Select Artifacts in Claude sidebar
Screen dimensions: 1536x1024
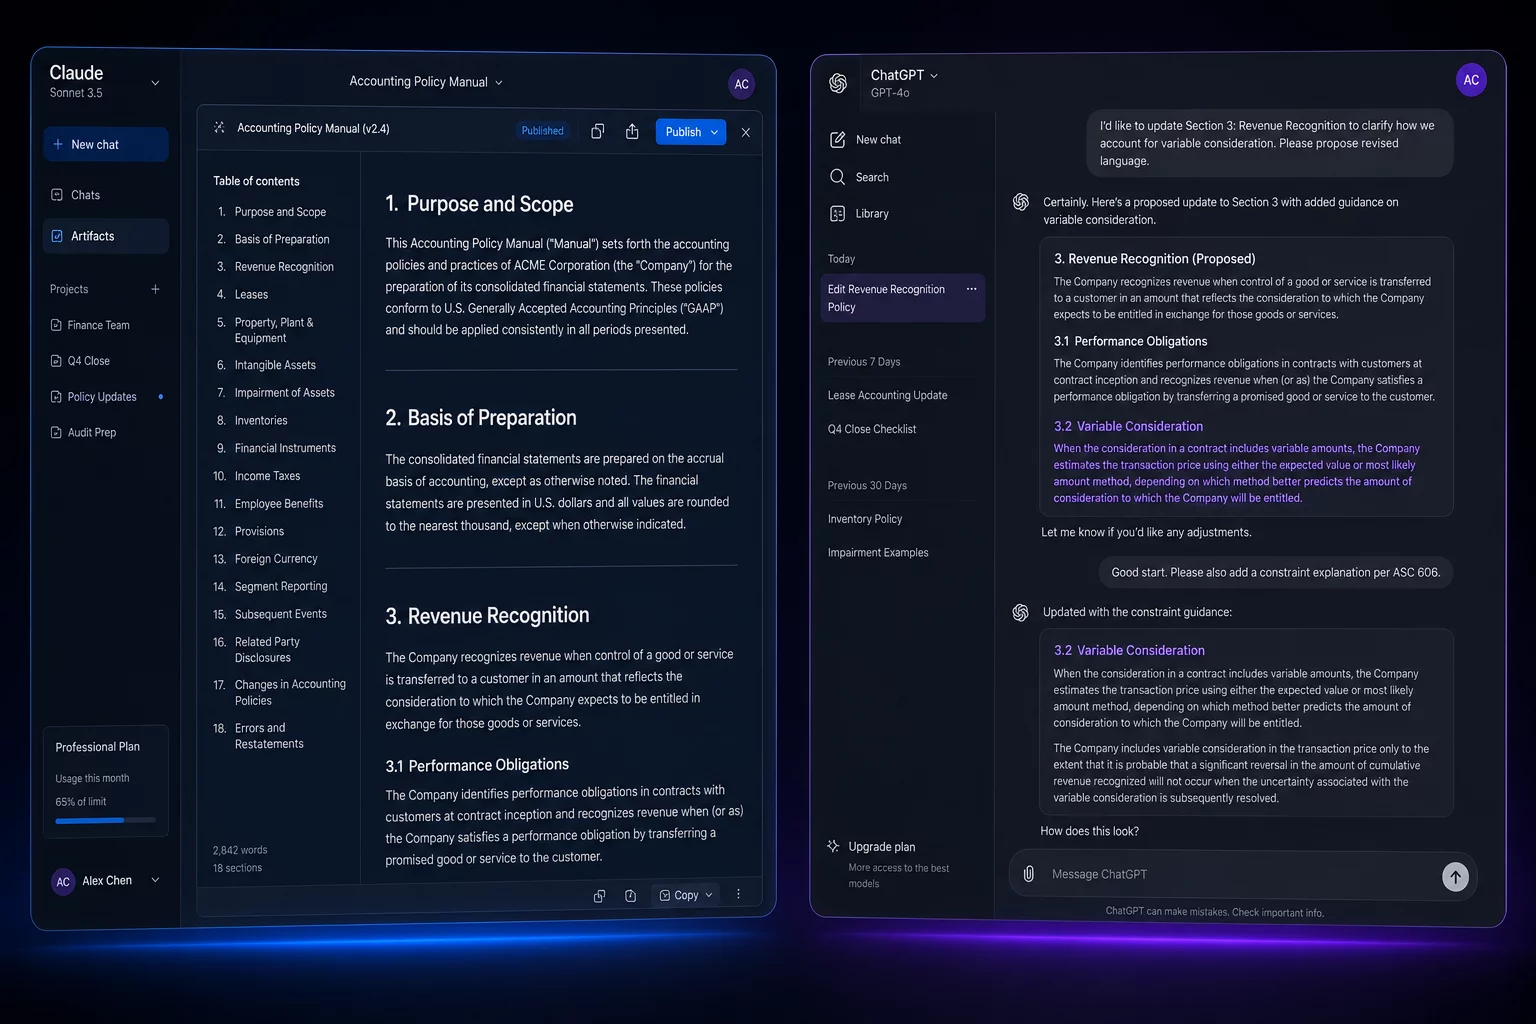(106, 236)
